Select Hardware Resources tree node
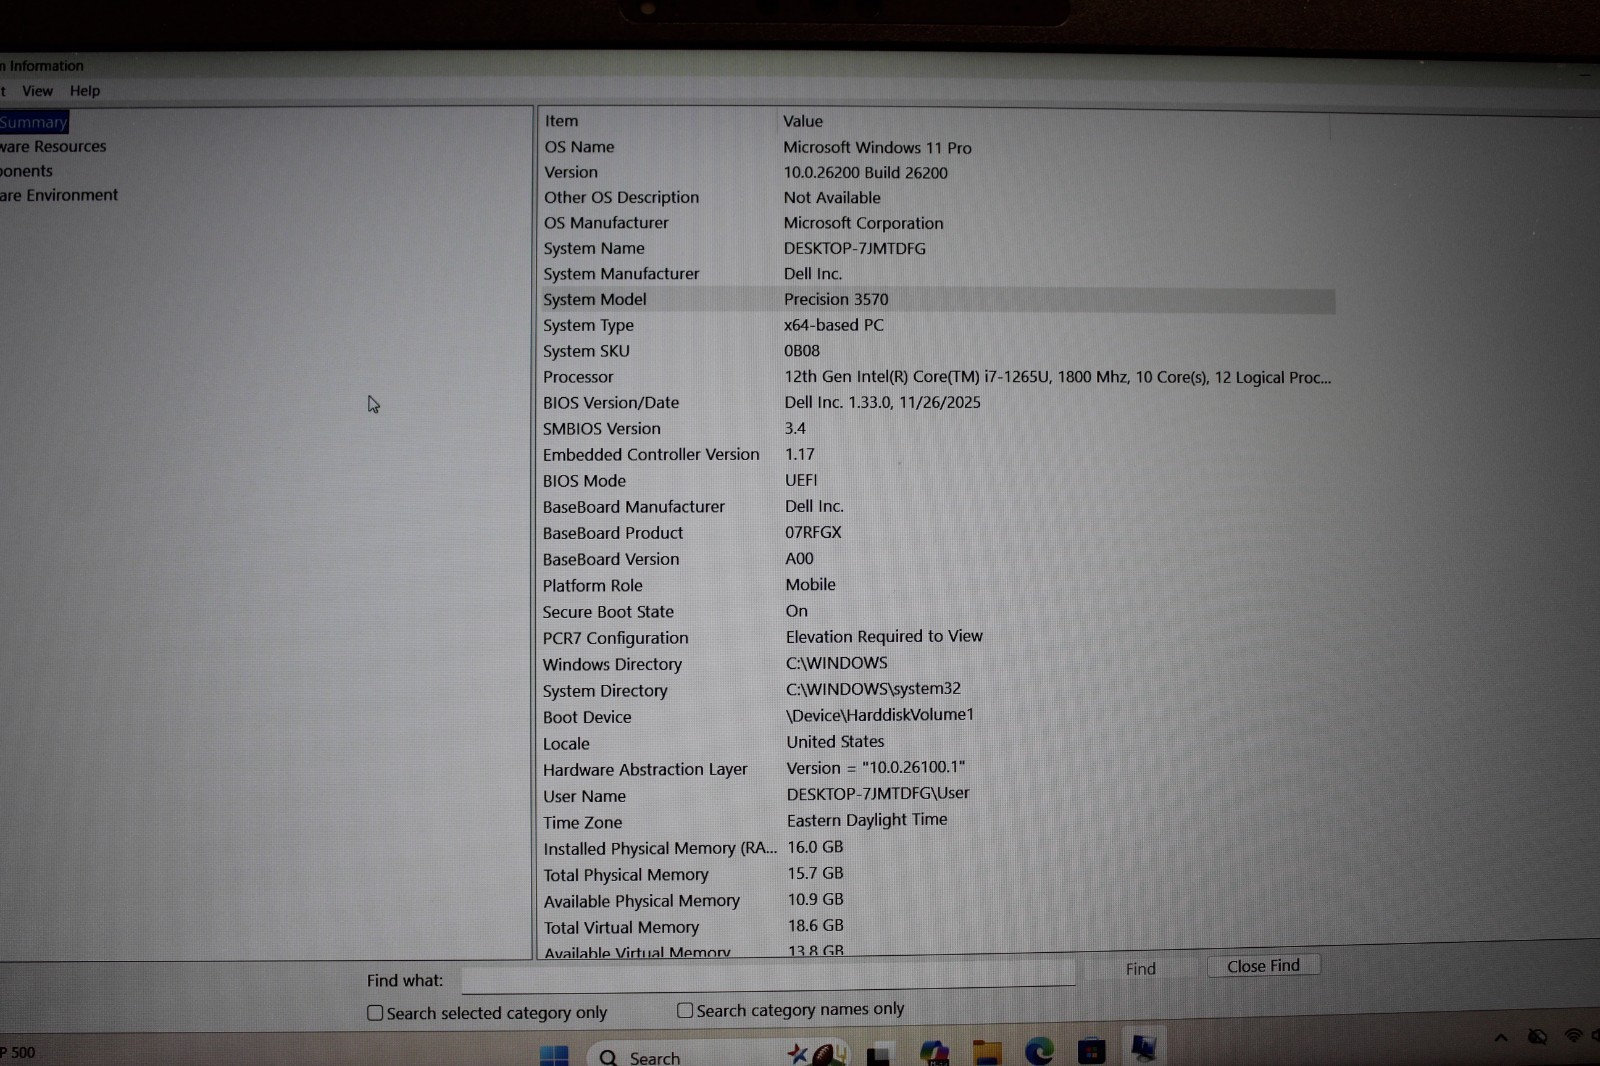The height and width of the screenshot is (1066, 1600). (53, 146)
